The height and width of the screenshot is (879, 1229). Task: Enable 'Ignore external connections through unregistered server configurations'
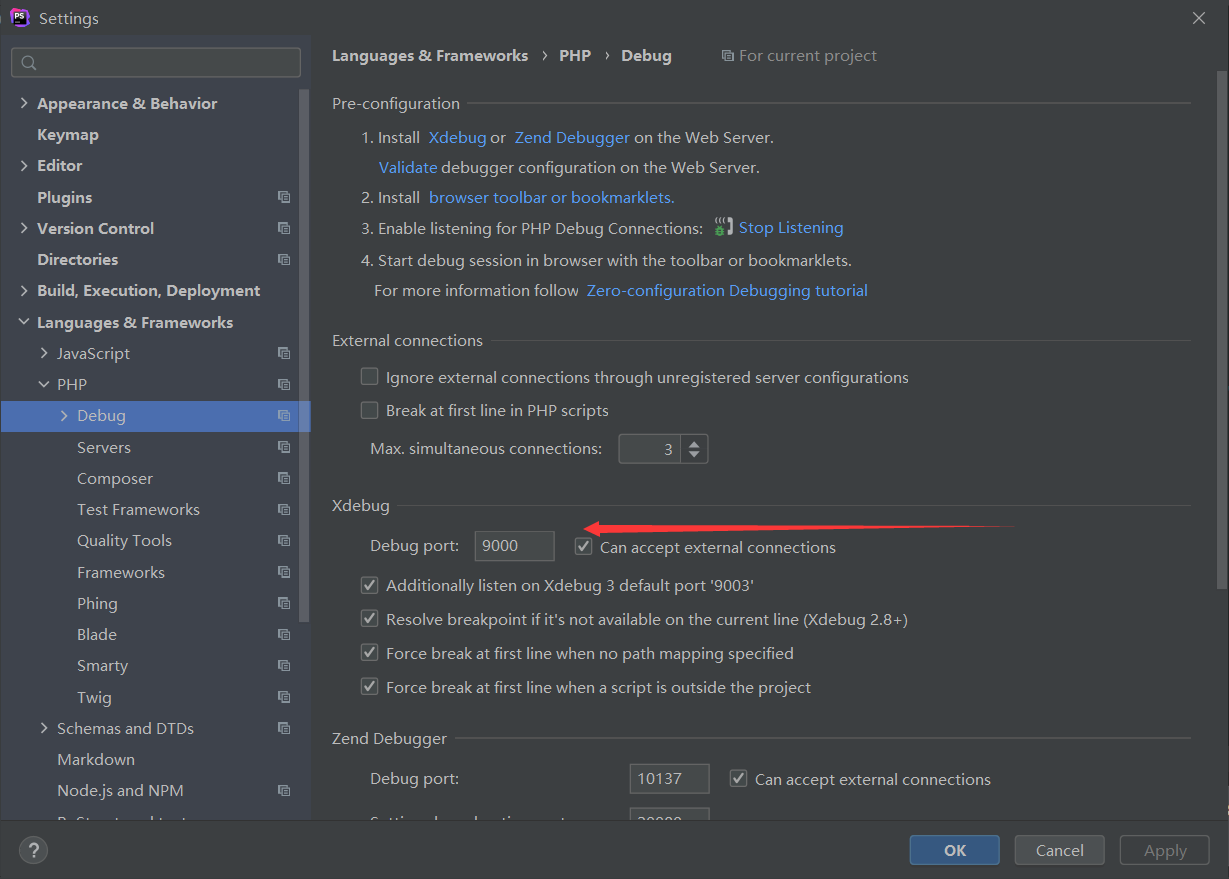370,377
